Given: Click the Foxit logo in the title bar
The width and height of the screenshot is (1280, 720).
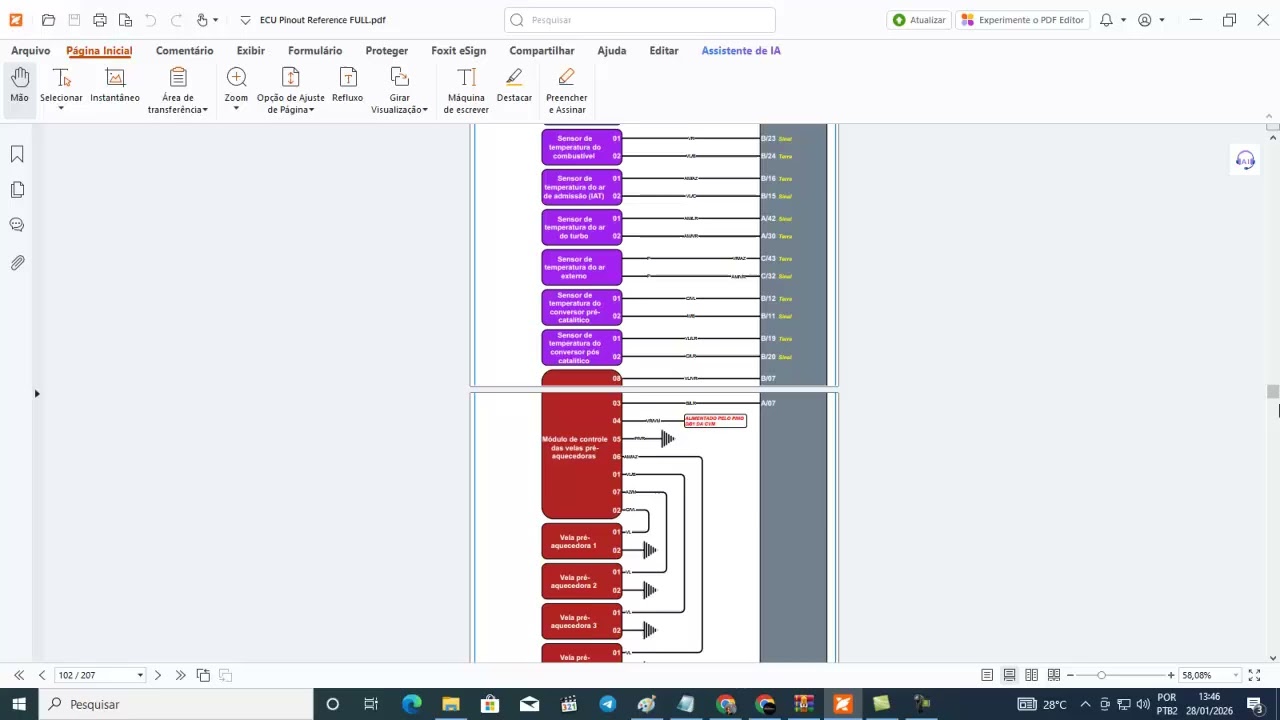Looking at the screenshot, I should 16,20.
